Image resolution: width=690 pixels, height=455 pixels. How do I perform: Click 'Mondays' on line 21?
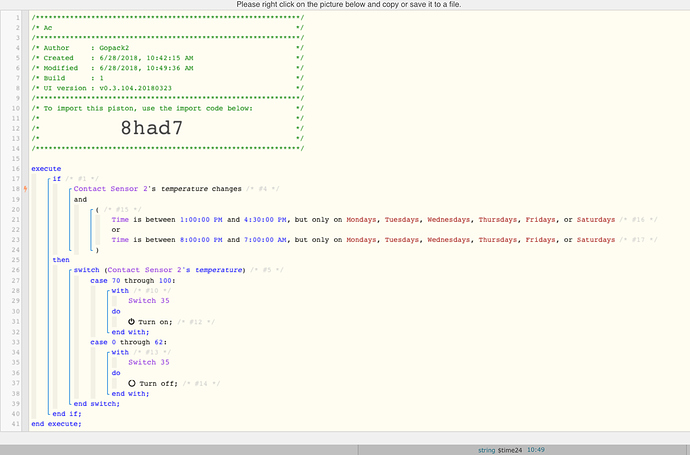point(361,220)
